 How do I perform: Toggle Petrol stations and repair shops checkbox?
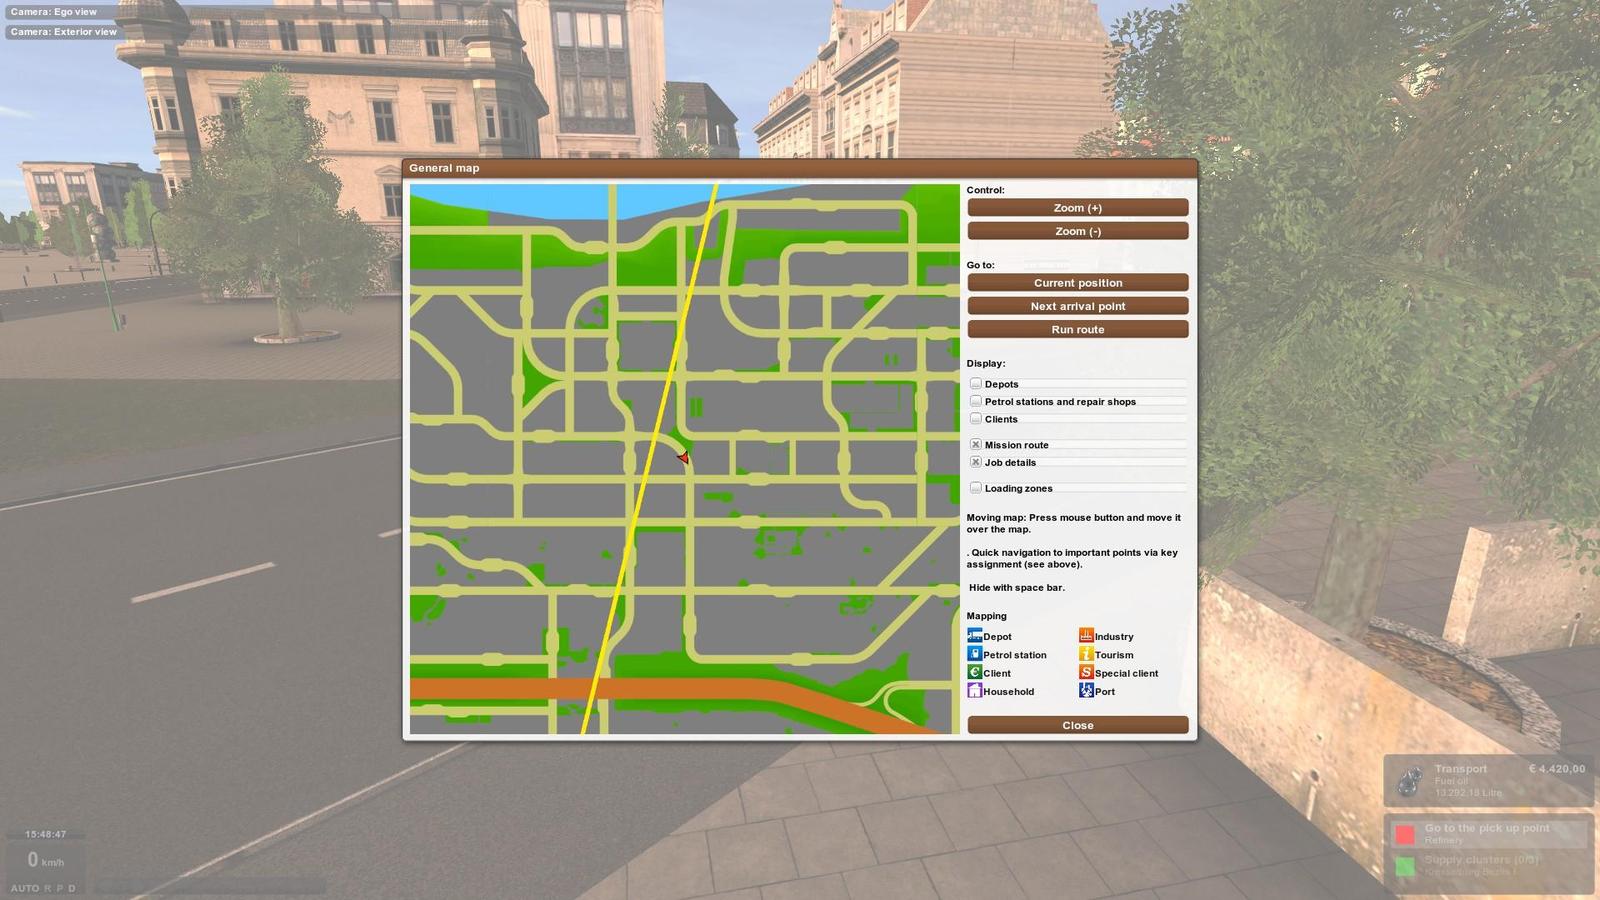pos(976,401)
